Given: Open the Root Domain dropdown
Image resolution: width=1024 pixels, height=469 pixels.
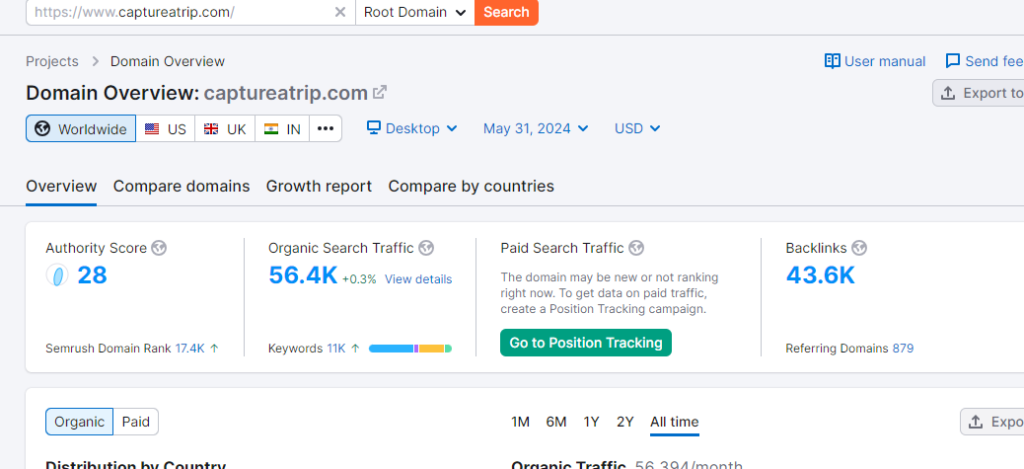Looking at the screenshot, I should tap(415, 12).
